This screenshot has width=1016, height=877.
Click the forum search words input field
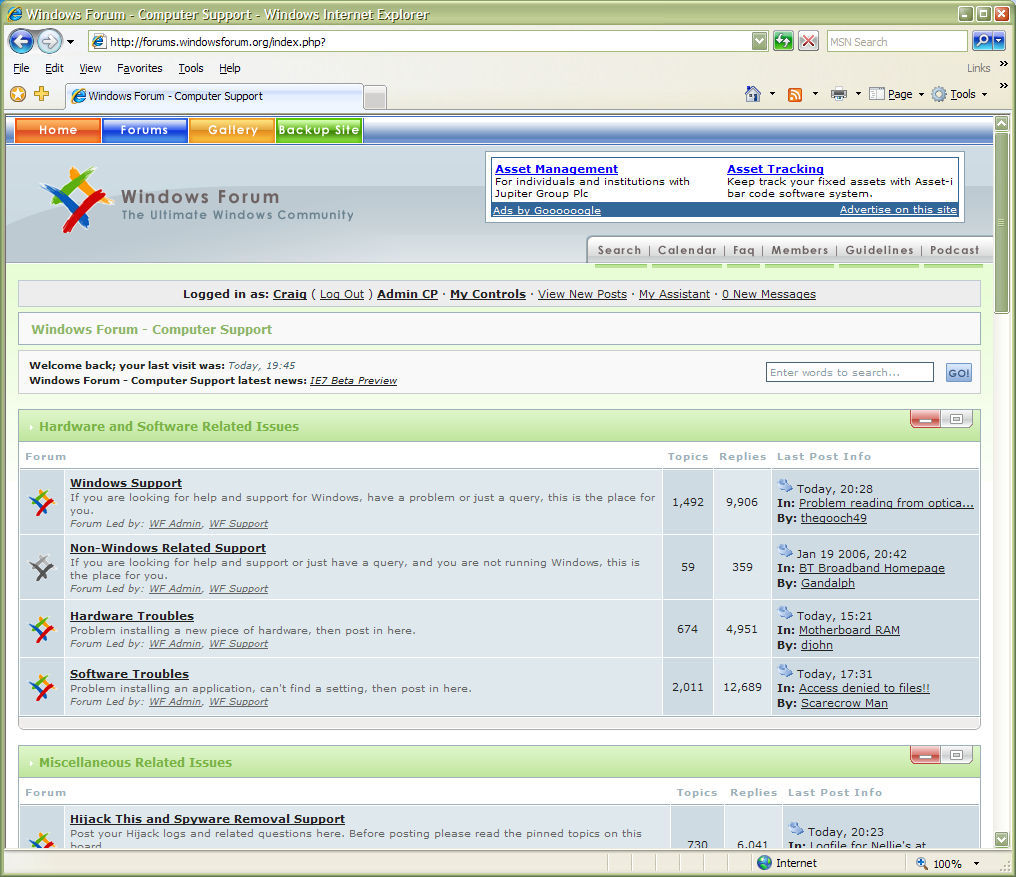point(849,373)
